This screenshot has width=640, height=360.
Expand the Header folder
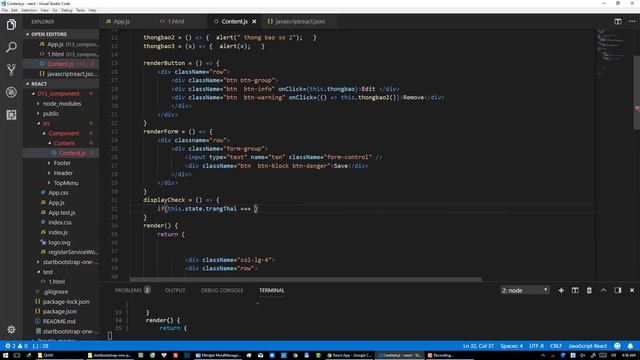[63, 173]
